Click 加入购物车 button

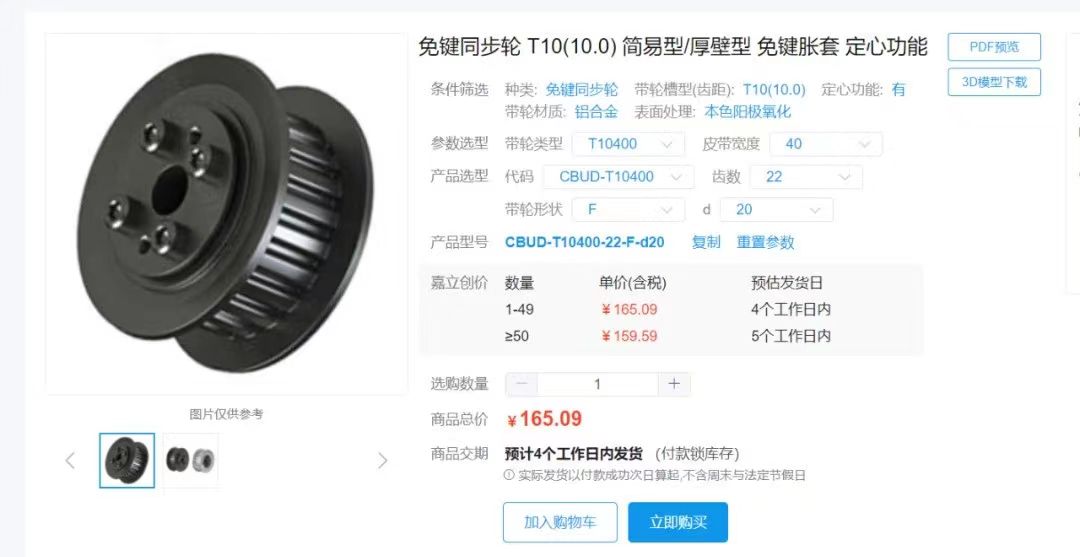[560, 523]
